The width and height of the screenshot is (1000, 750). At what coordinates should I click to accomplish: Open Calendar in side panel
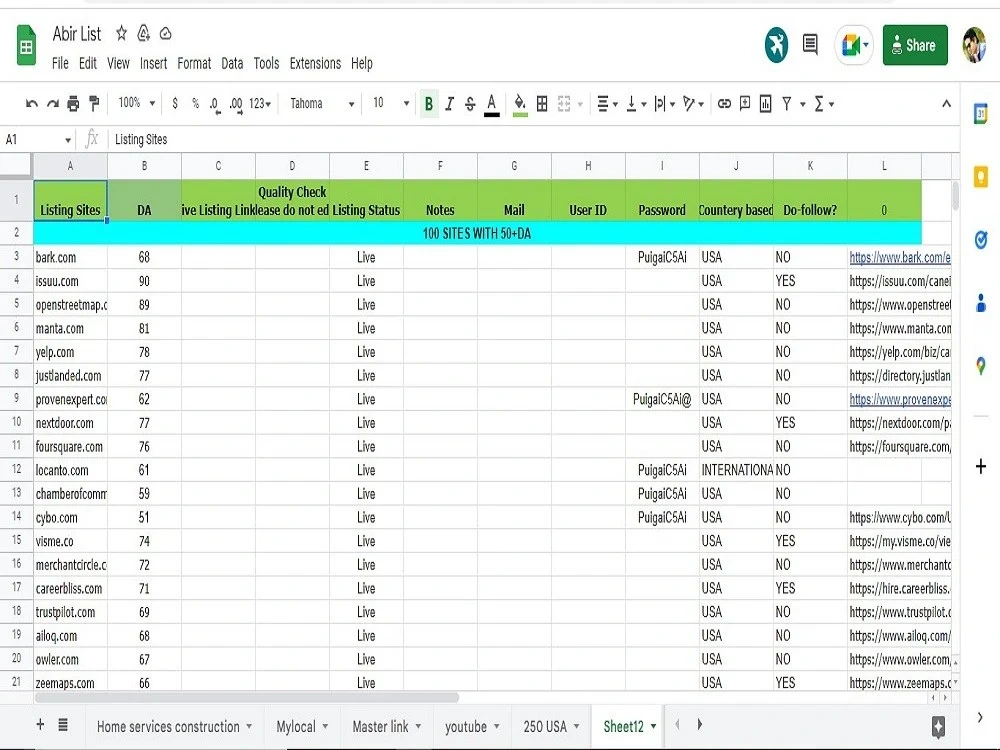980,114
